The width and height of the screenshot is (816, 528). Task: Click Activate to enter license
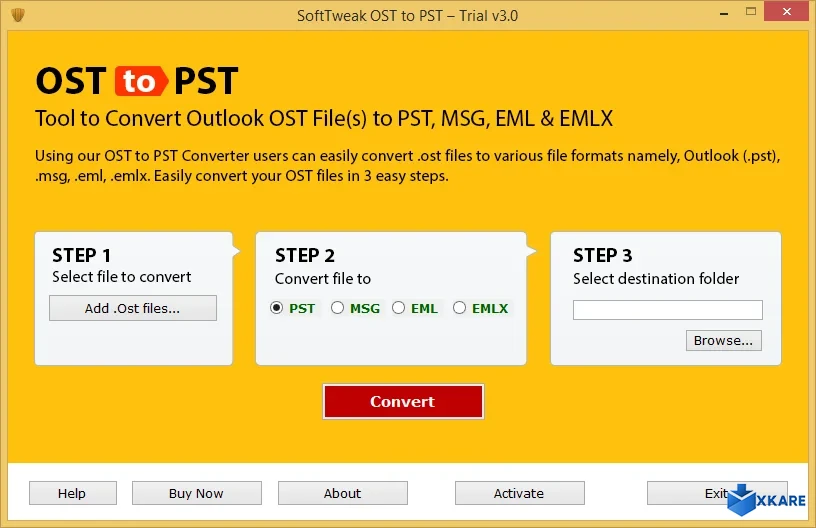(519, 493)
